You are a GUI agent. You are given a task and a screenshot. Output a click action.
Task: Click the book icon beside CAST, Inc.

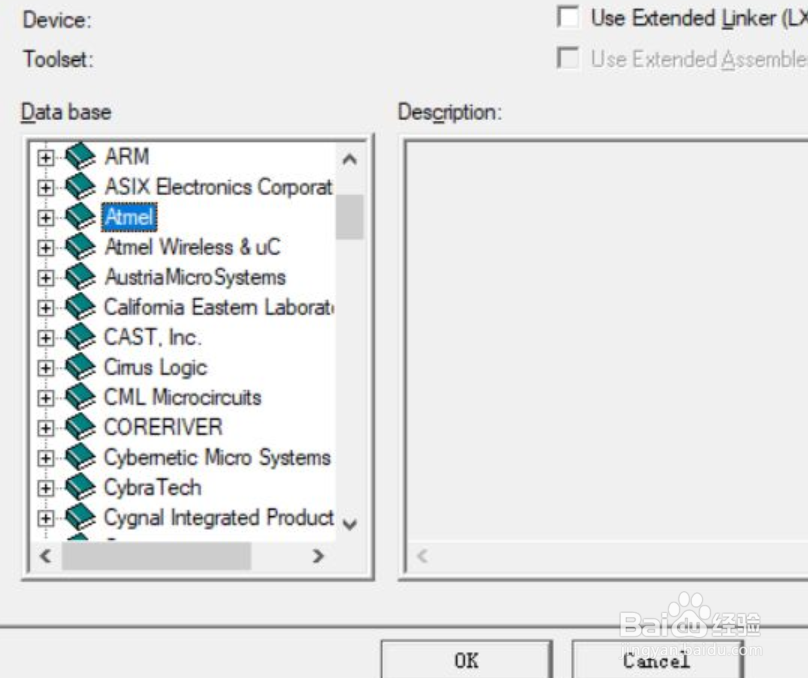pyautogui.click(x=80, y=337)
